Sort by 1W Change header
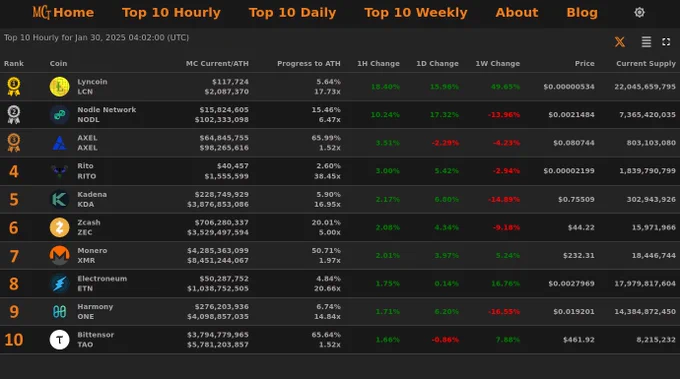Image resolution: width=680 pixels, height=379 pixels. [x=497, y=63]
